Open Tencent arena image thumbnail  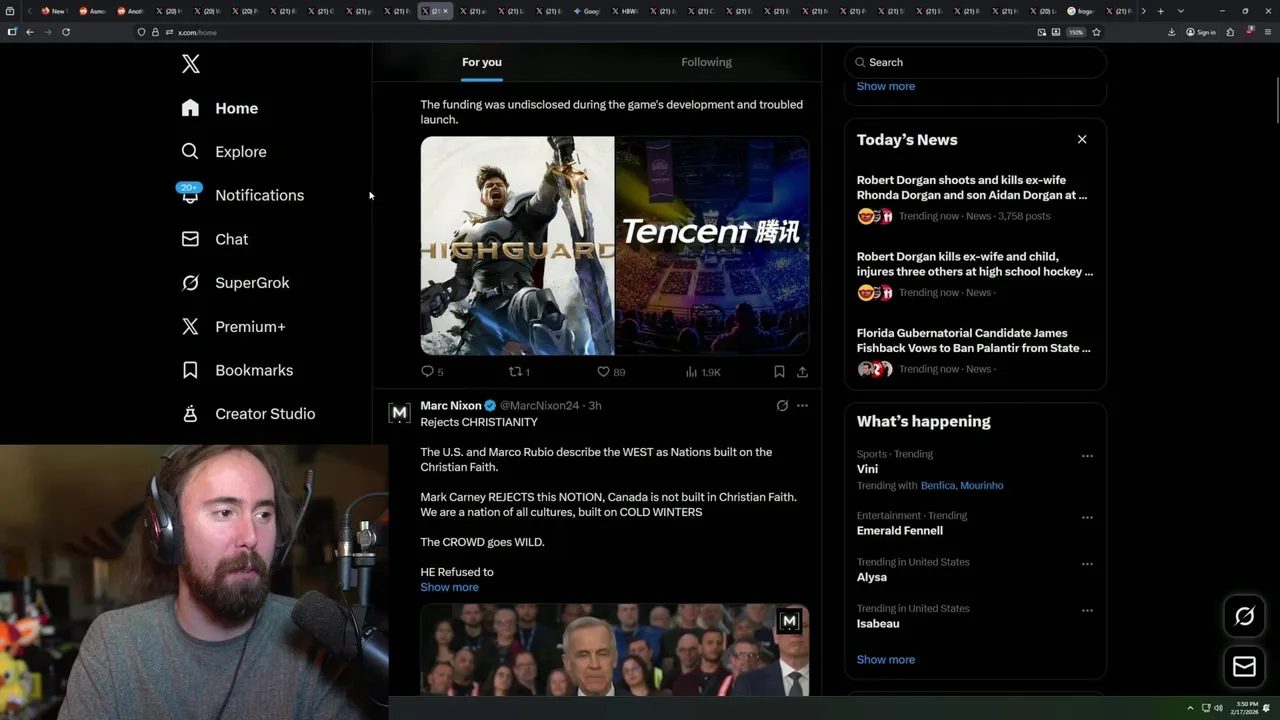click(712, 246)
